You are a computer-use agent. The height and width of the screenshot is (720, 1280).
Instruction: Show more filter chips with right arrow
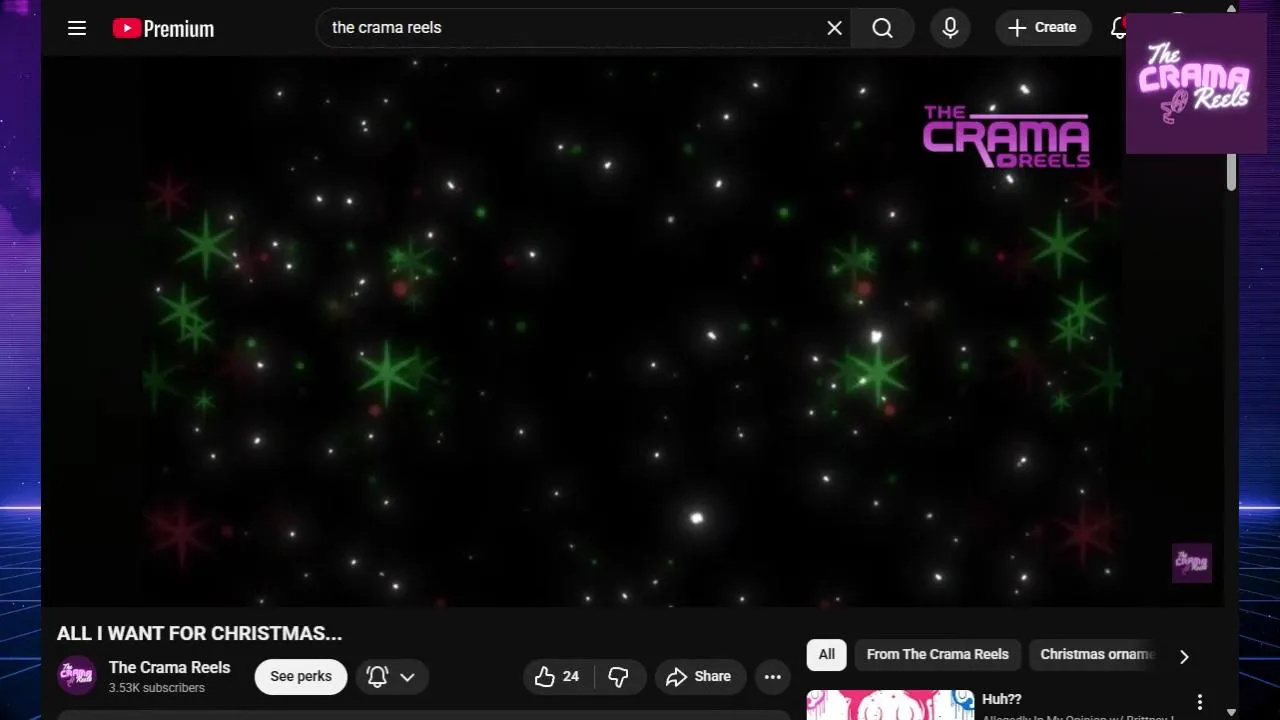coord(1184,657)
